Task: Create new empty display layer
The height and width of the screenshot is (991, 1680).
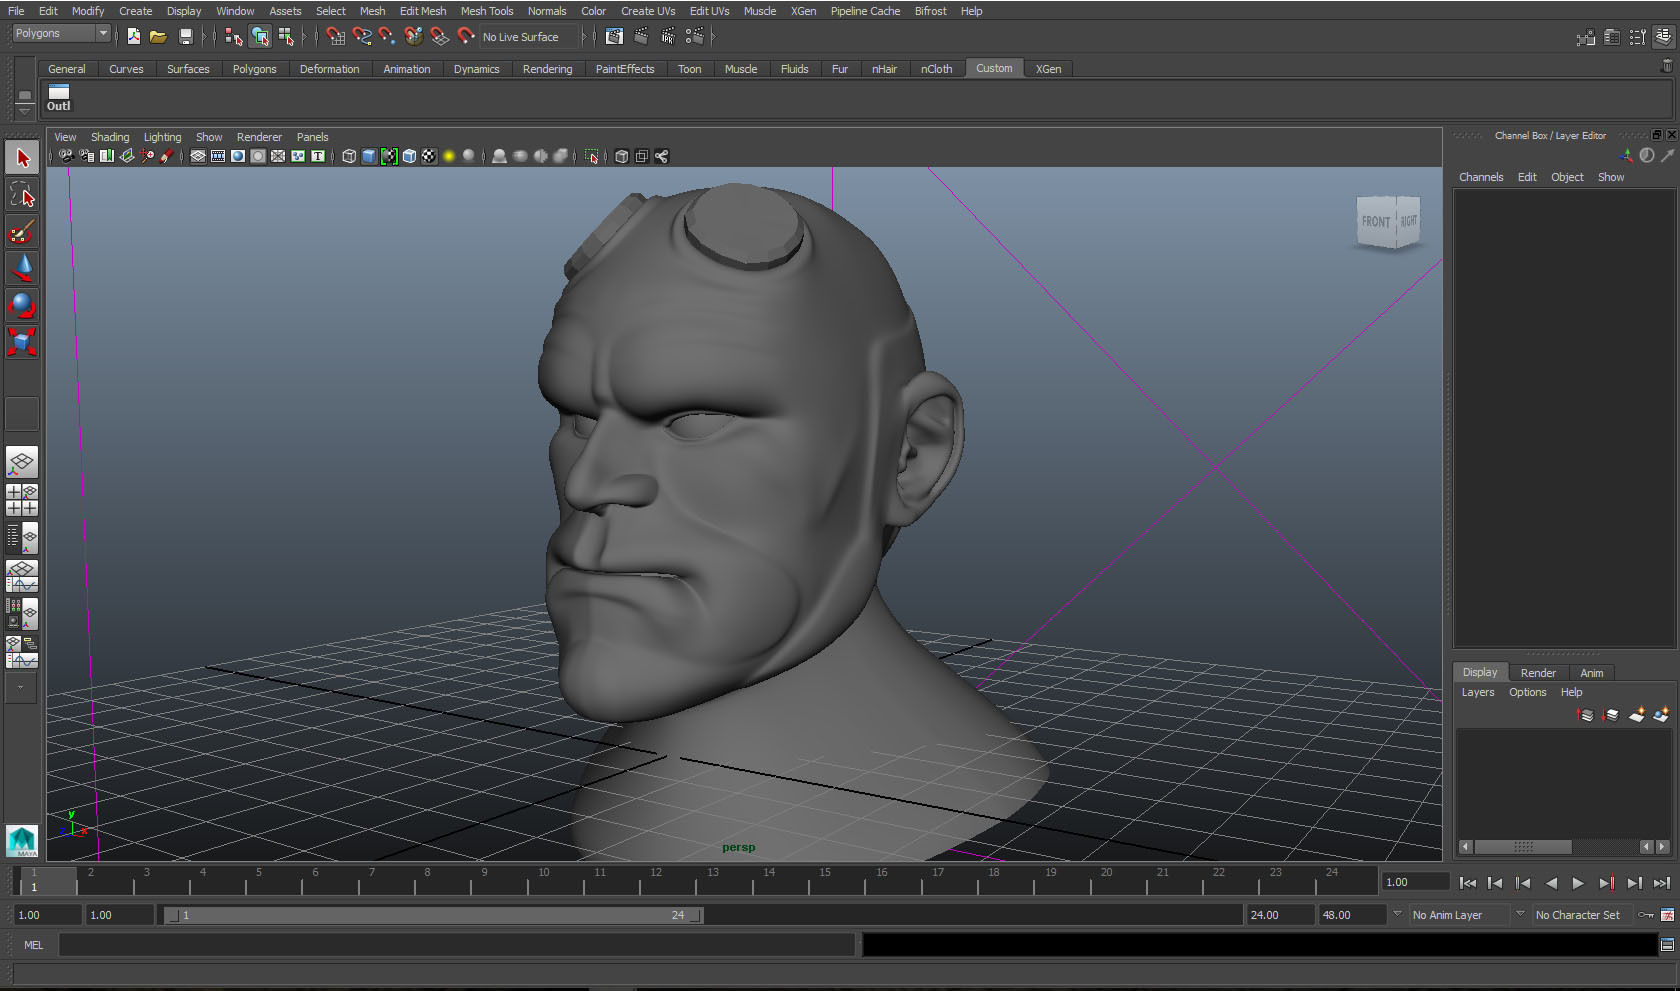Action: click(1637, 714)
